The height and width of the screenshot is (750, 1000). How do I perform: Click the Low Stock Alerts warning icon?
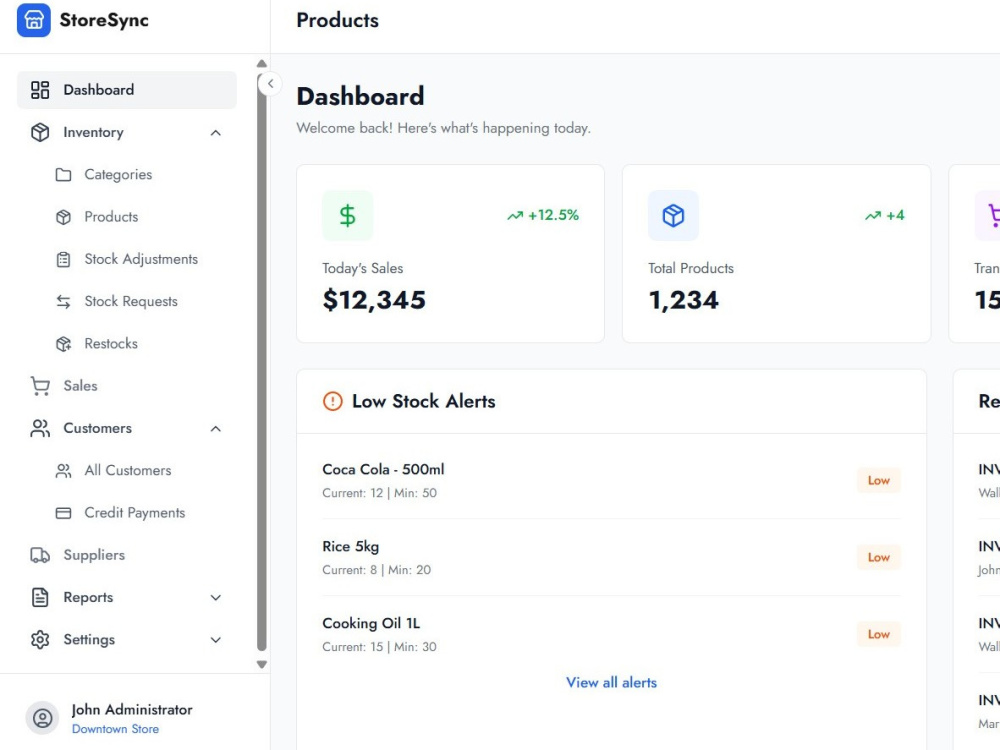(333, 401)
